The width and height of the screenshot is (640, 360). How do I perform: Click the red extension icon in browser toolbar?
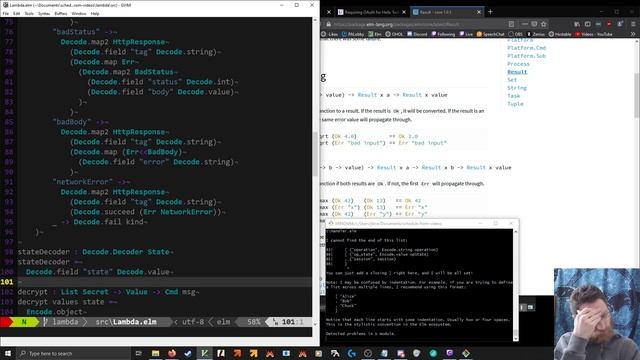click(x=609, y=24)
